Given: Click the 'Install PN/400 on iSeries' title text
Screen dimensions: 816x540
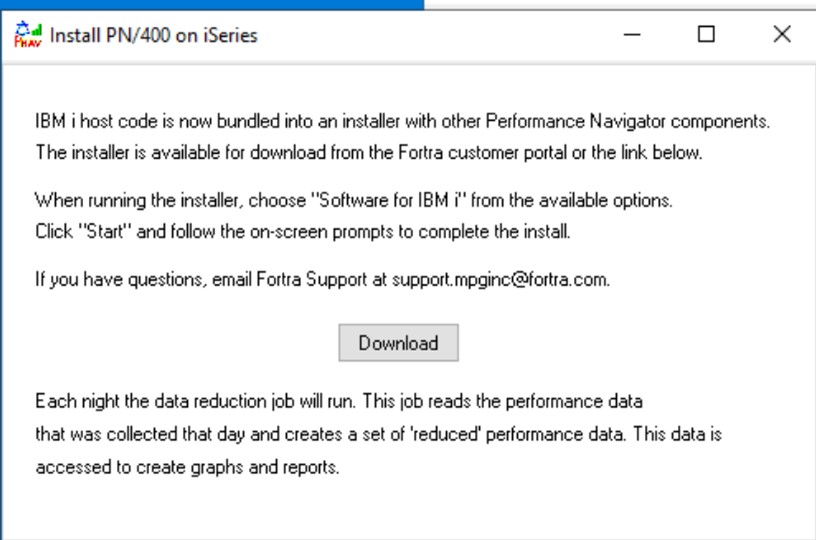Looking at the screenshot, I should point(153,36).
